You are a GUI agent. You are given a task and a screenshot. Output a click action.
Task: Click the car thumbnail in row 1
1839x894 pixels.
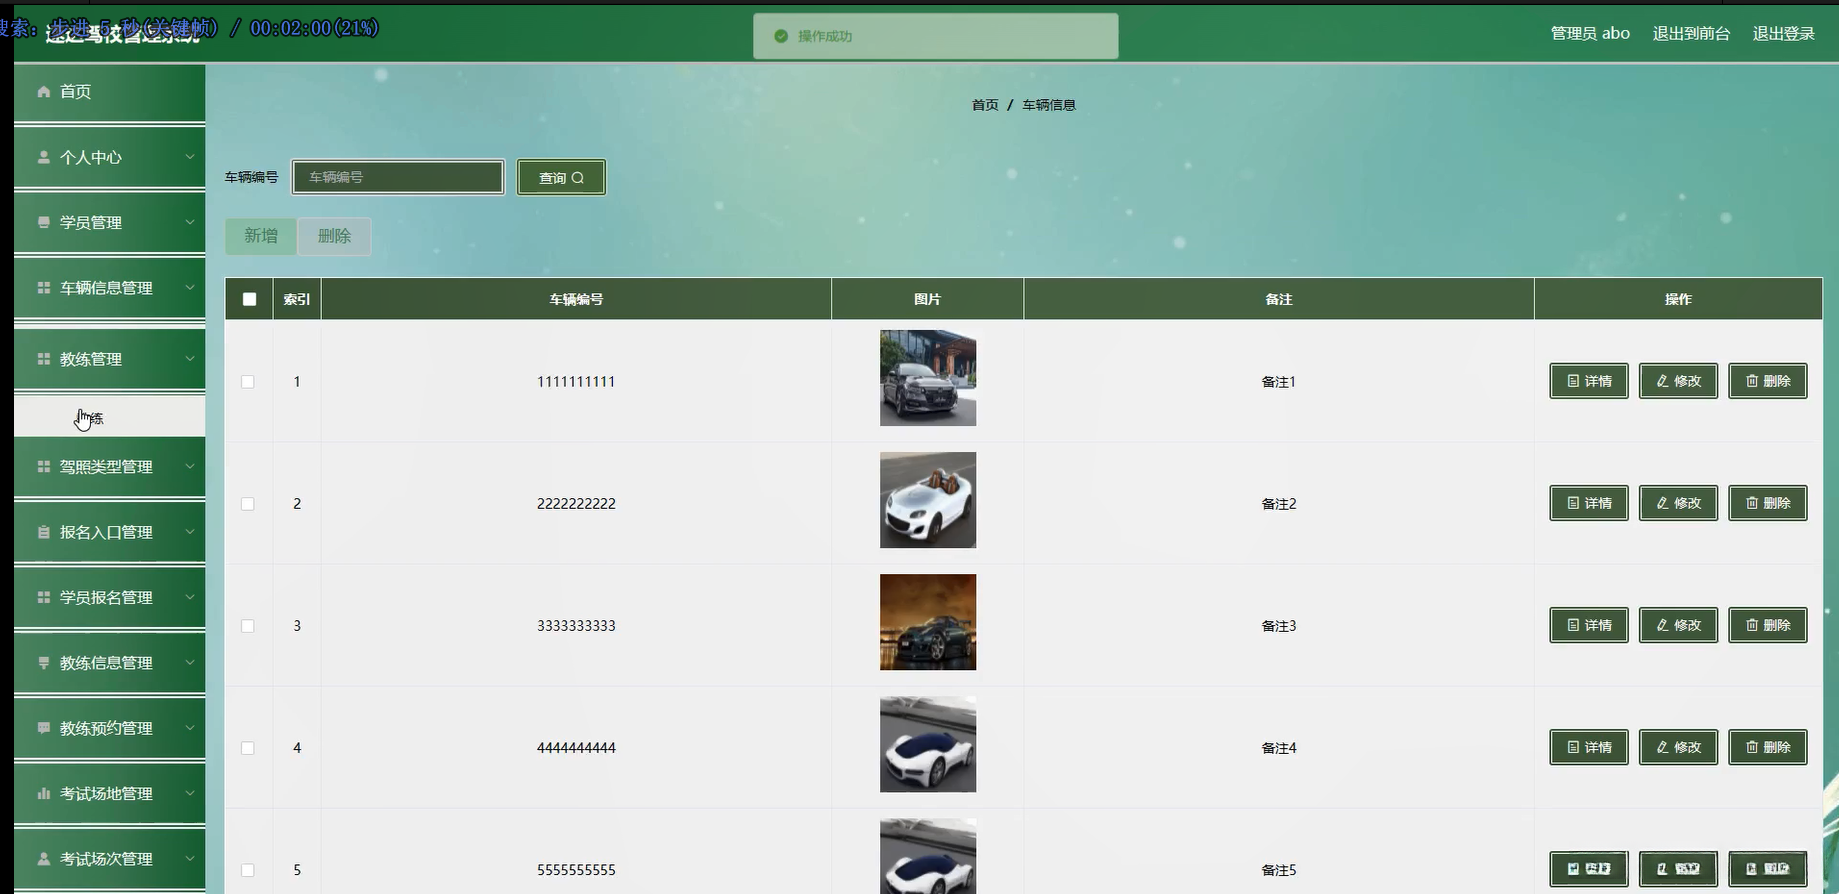tap(928, 378)
